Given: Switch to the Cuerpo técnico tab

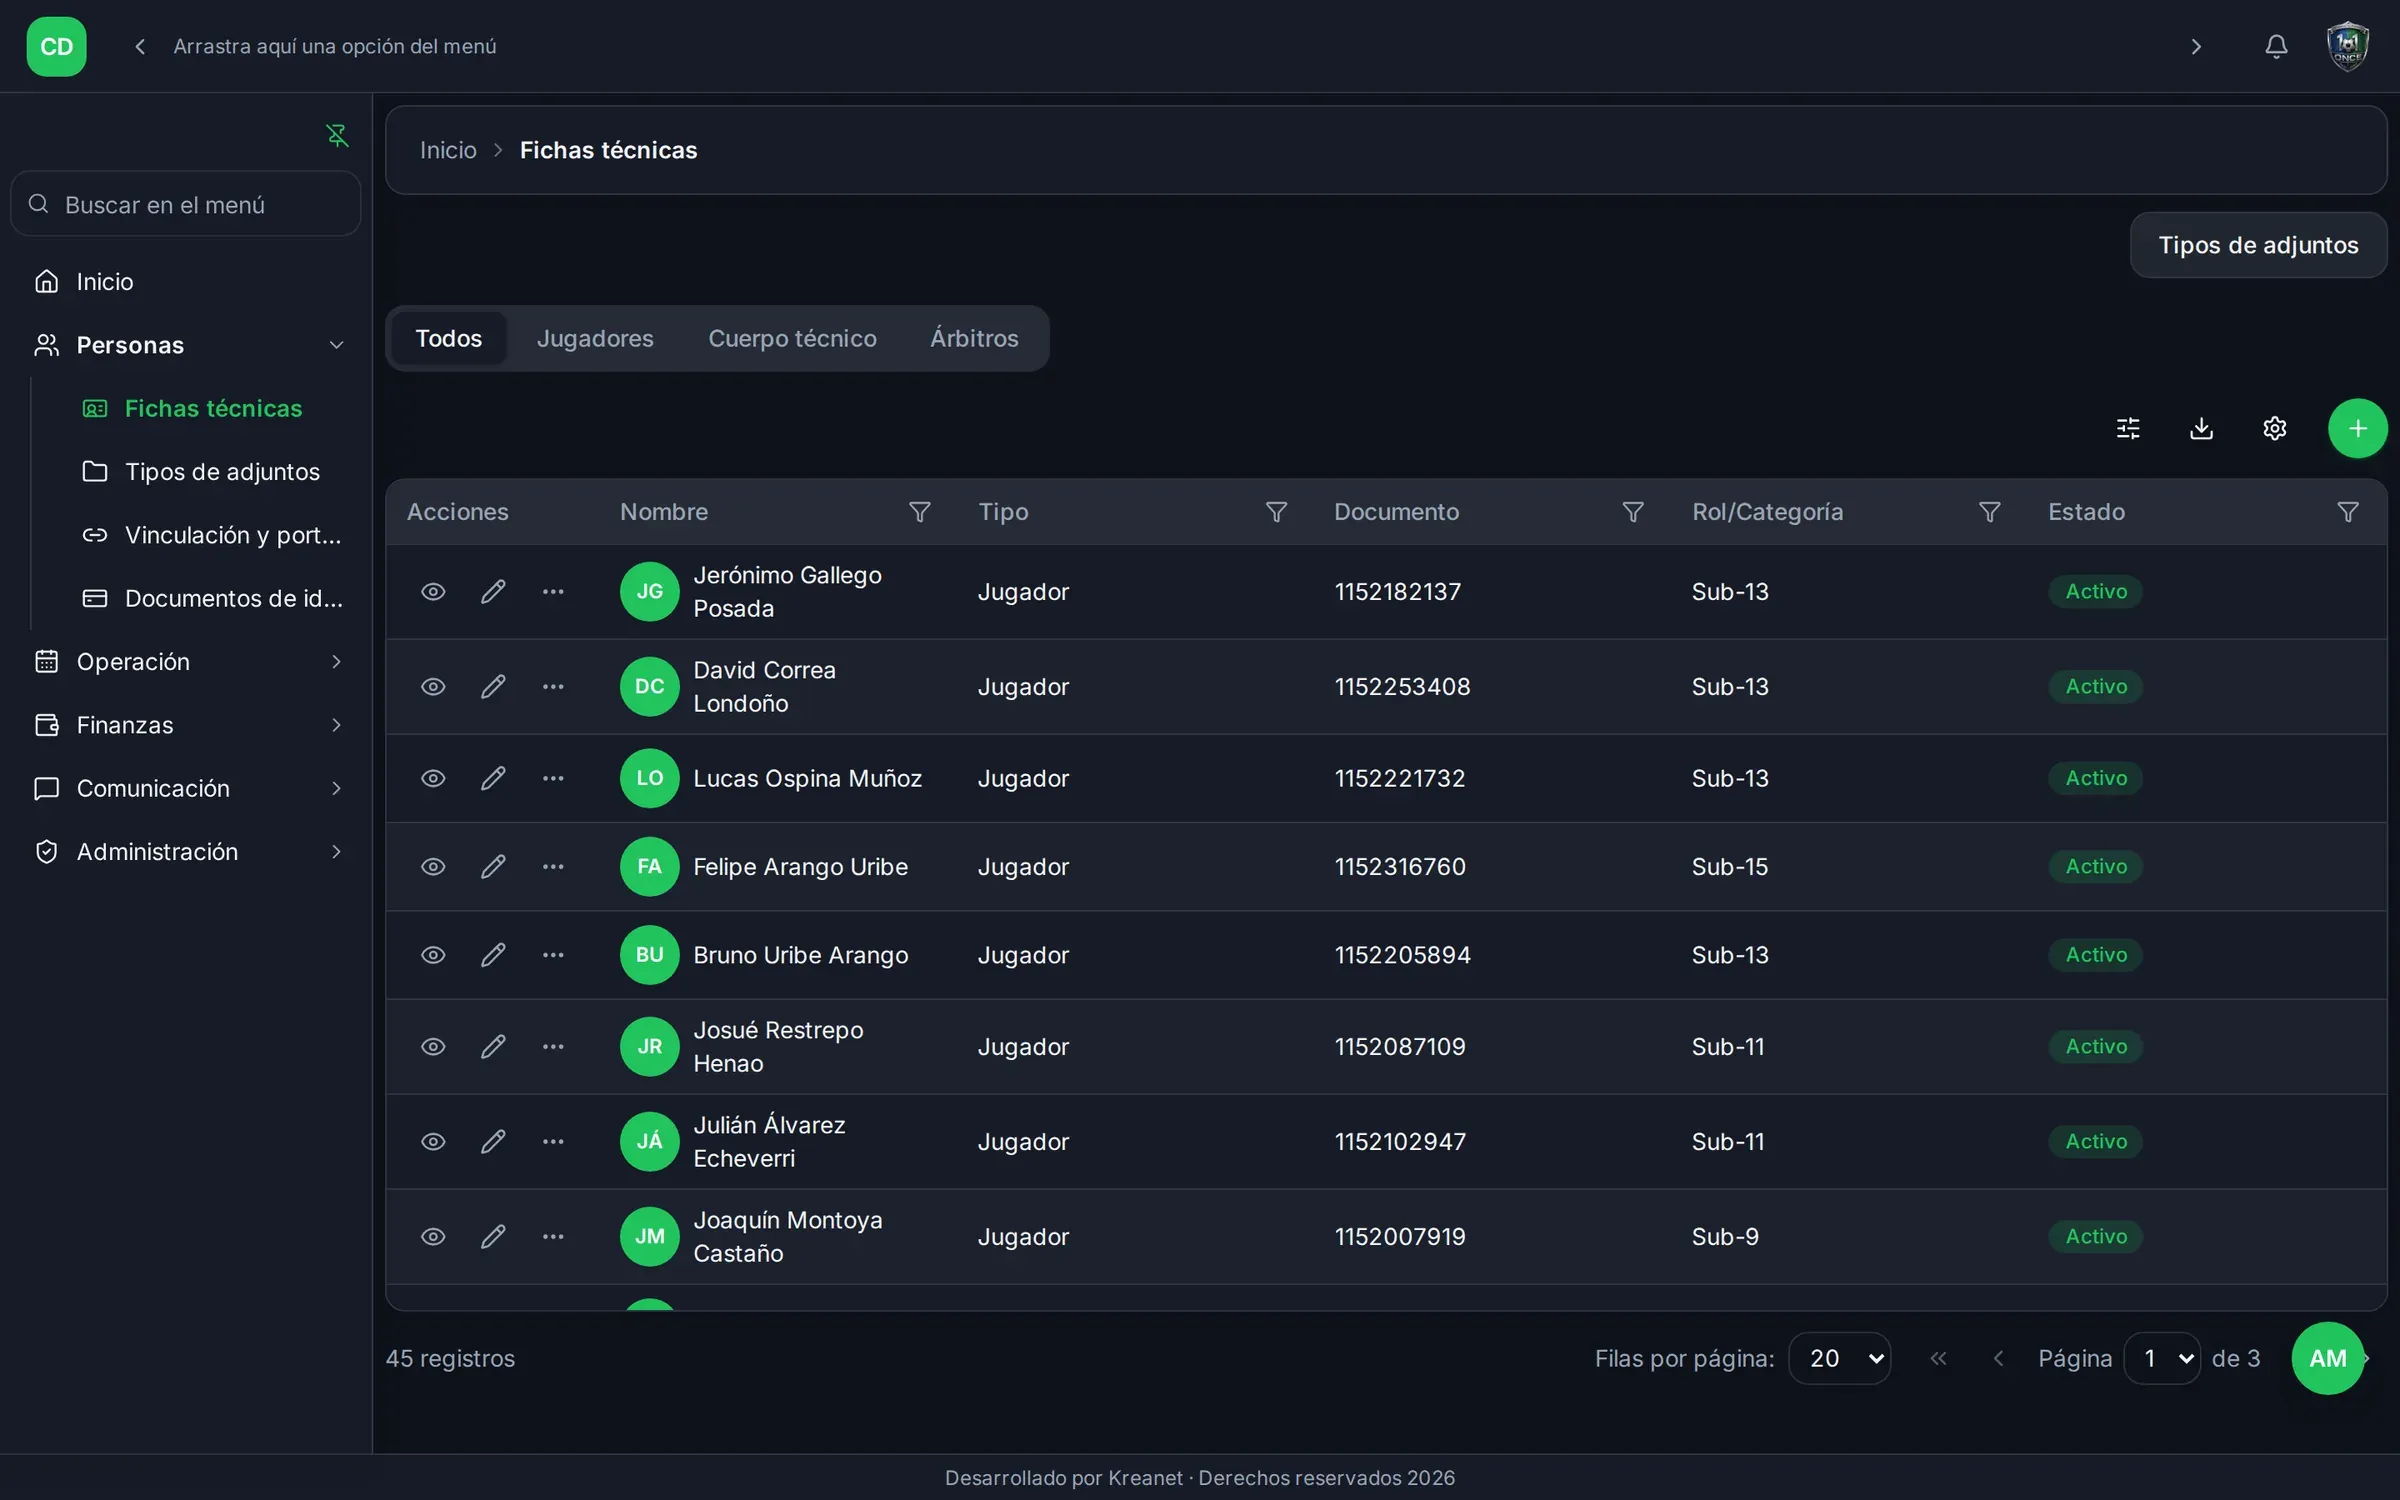Looking at the screenshot, I should [x=792, y=339].
